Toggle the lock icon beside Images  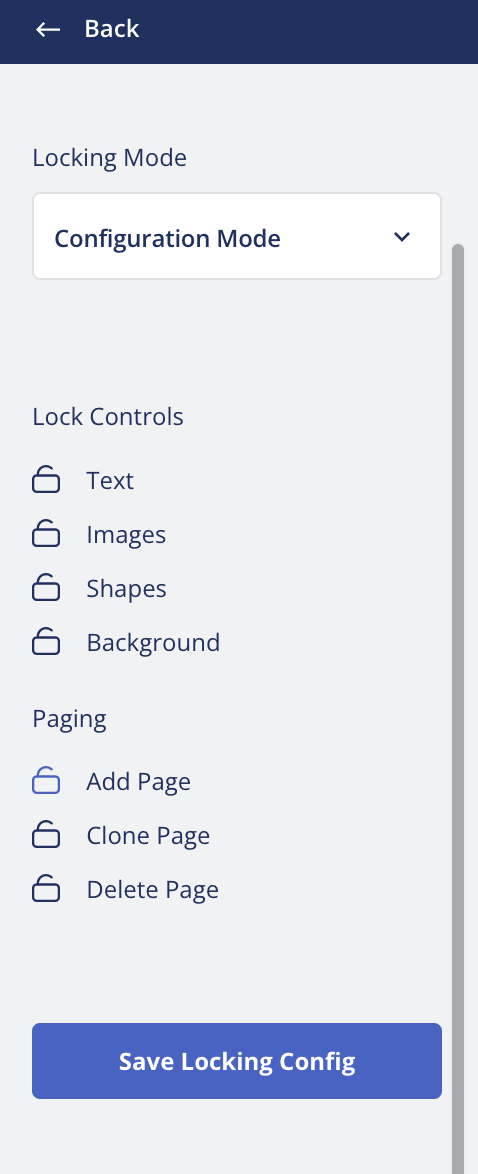pos(46,534)
